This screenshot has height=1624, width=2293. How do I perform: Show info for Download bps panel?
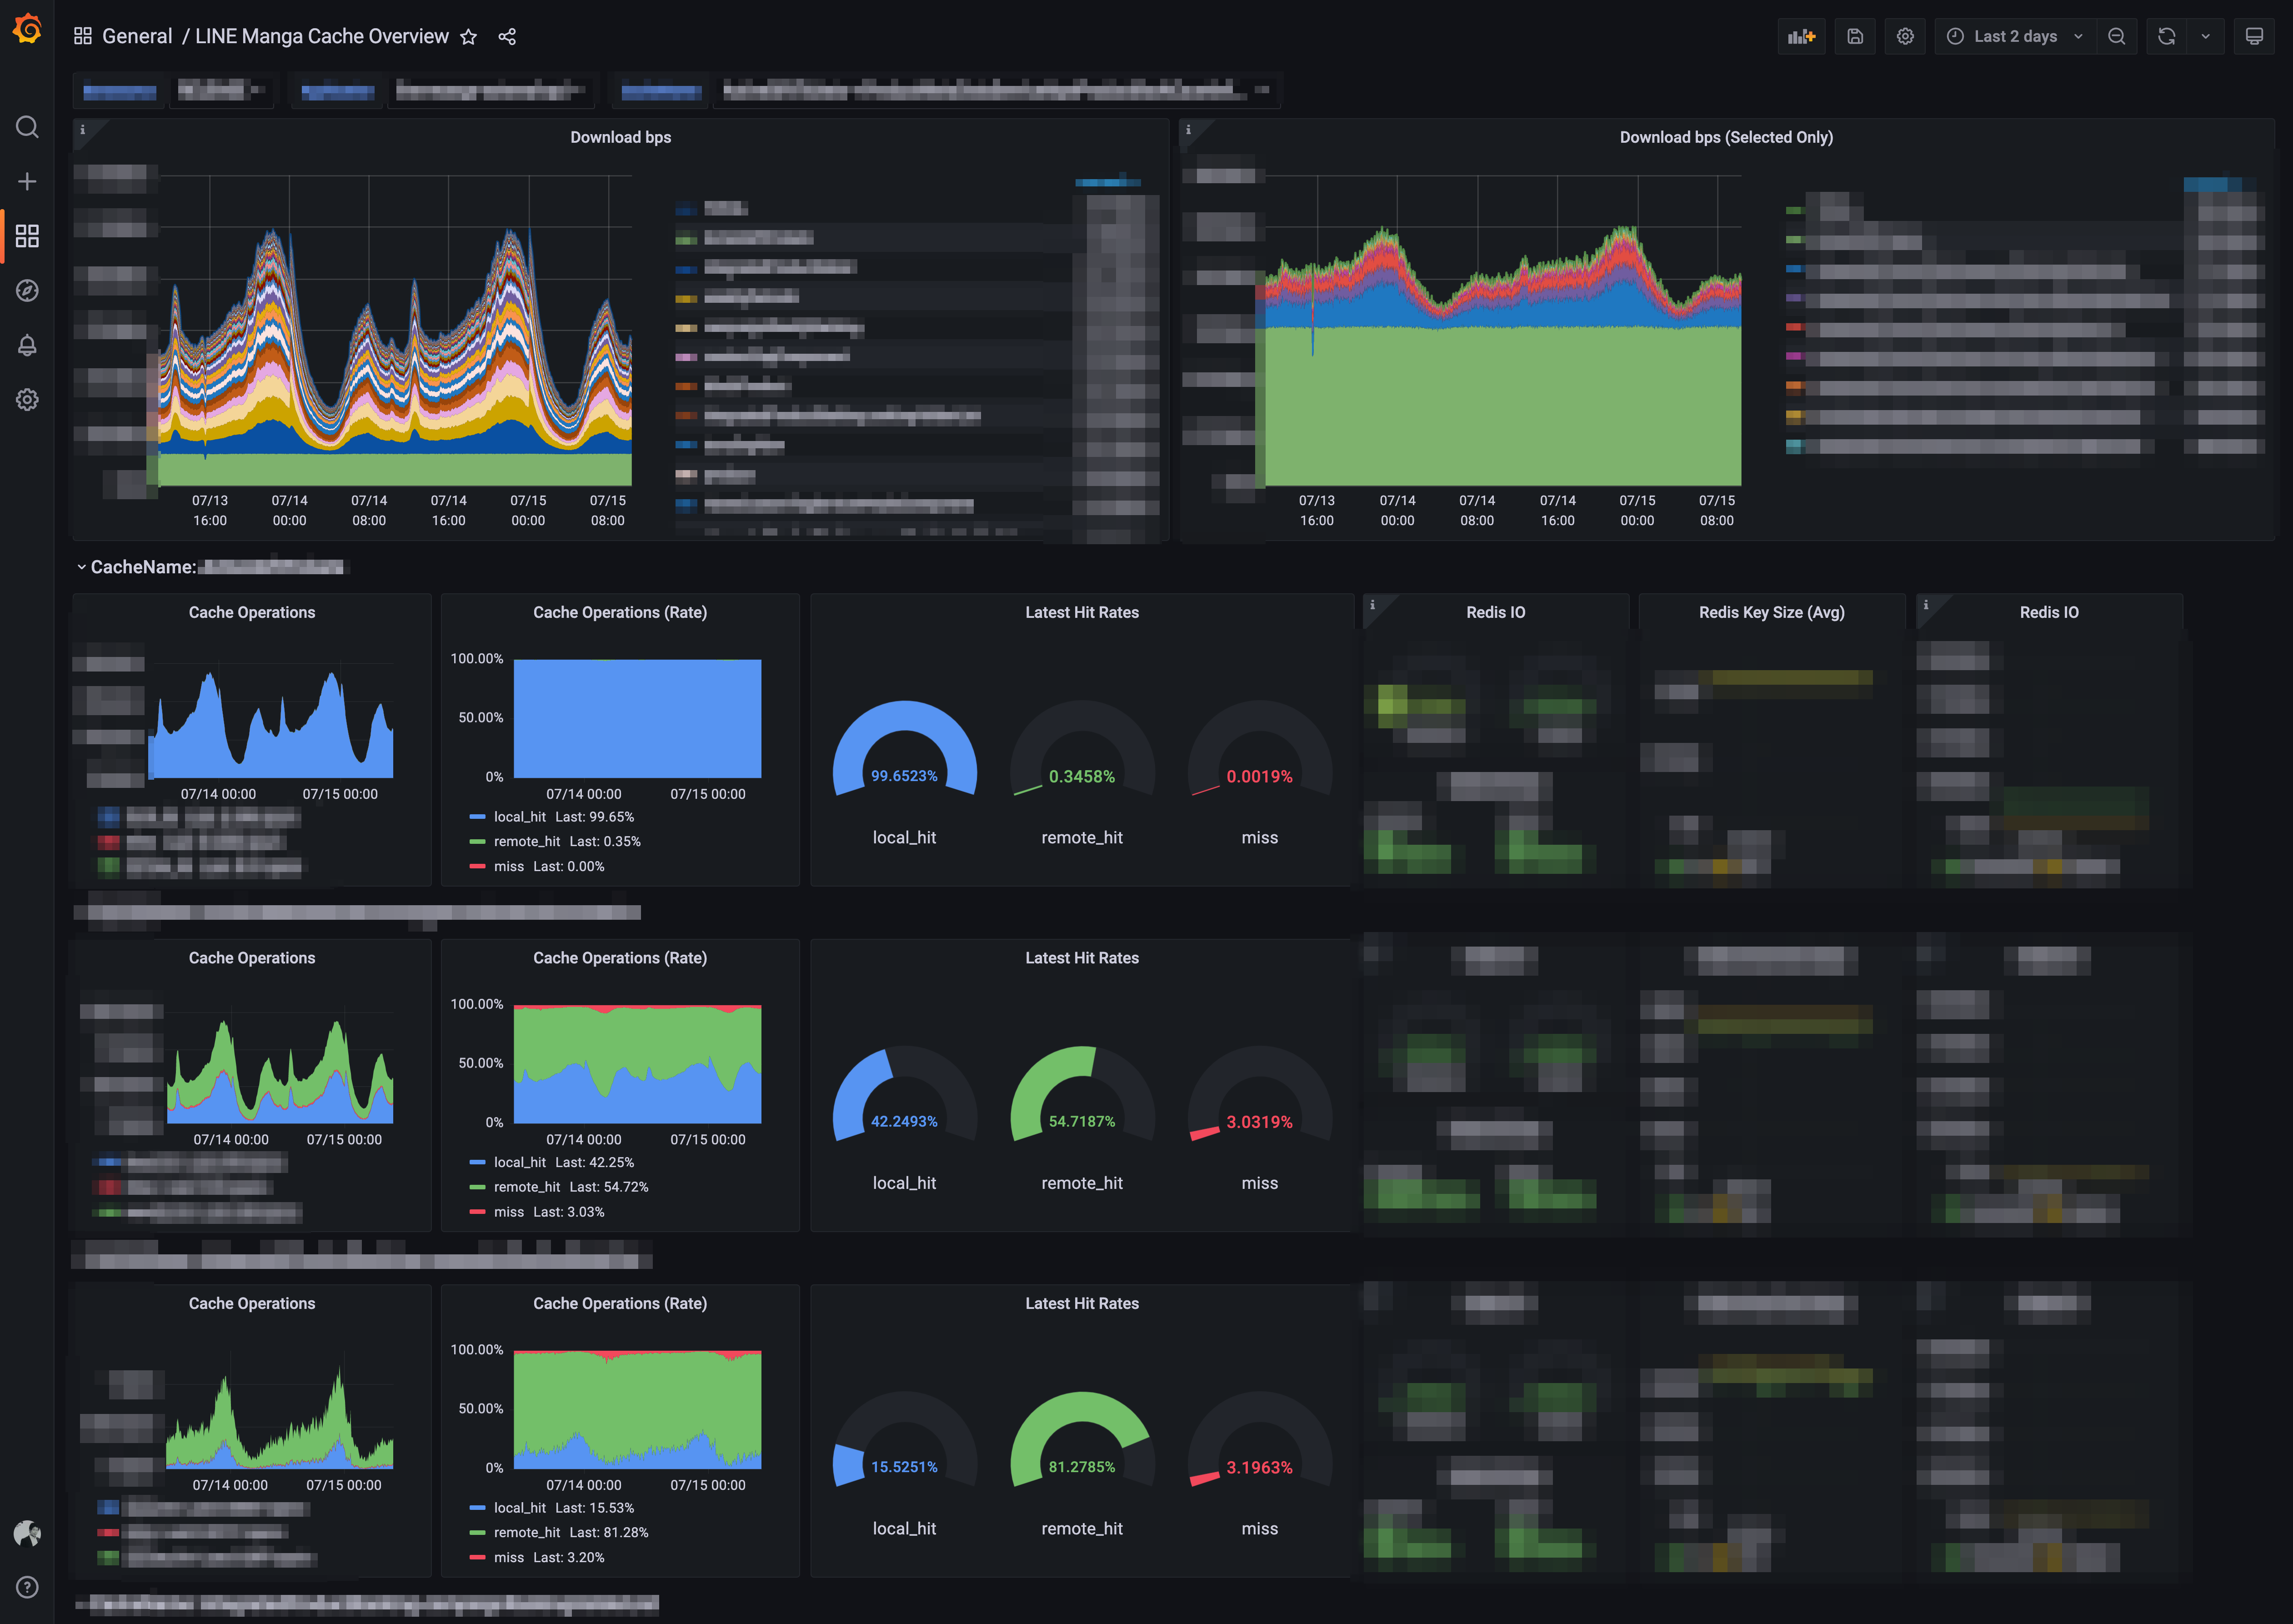click(83, 130)
